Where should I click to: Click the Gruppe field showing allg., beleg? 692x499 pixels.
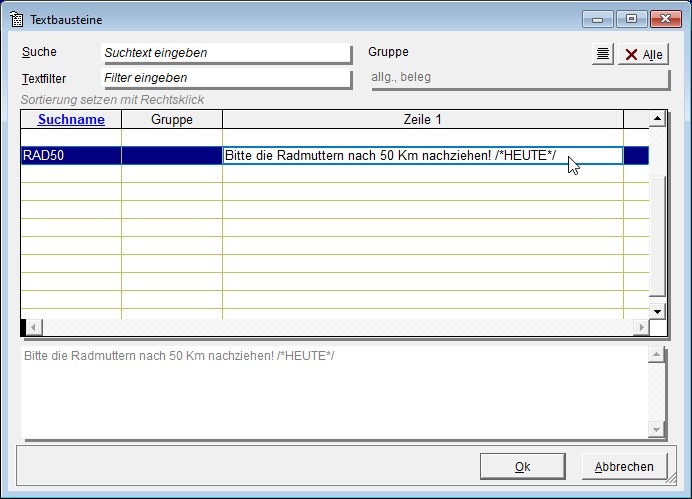point(520,78)
